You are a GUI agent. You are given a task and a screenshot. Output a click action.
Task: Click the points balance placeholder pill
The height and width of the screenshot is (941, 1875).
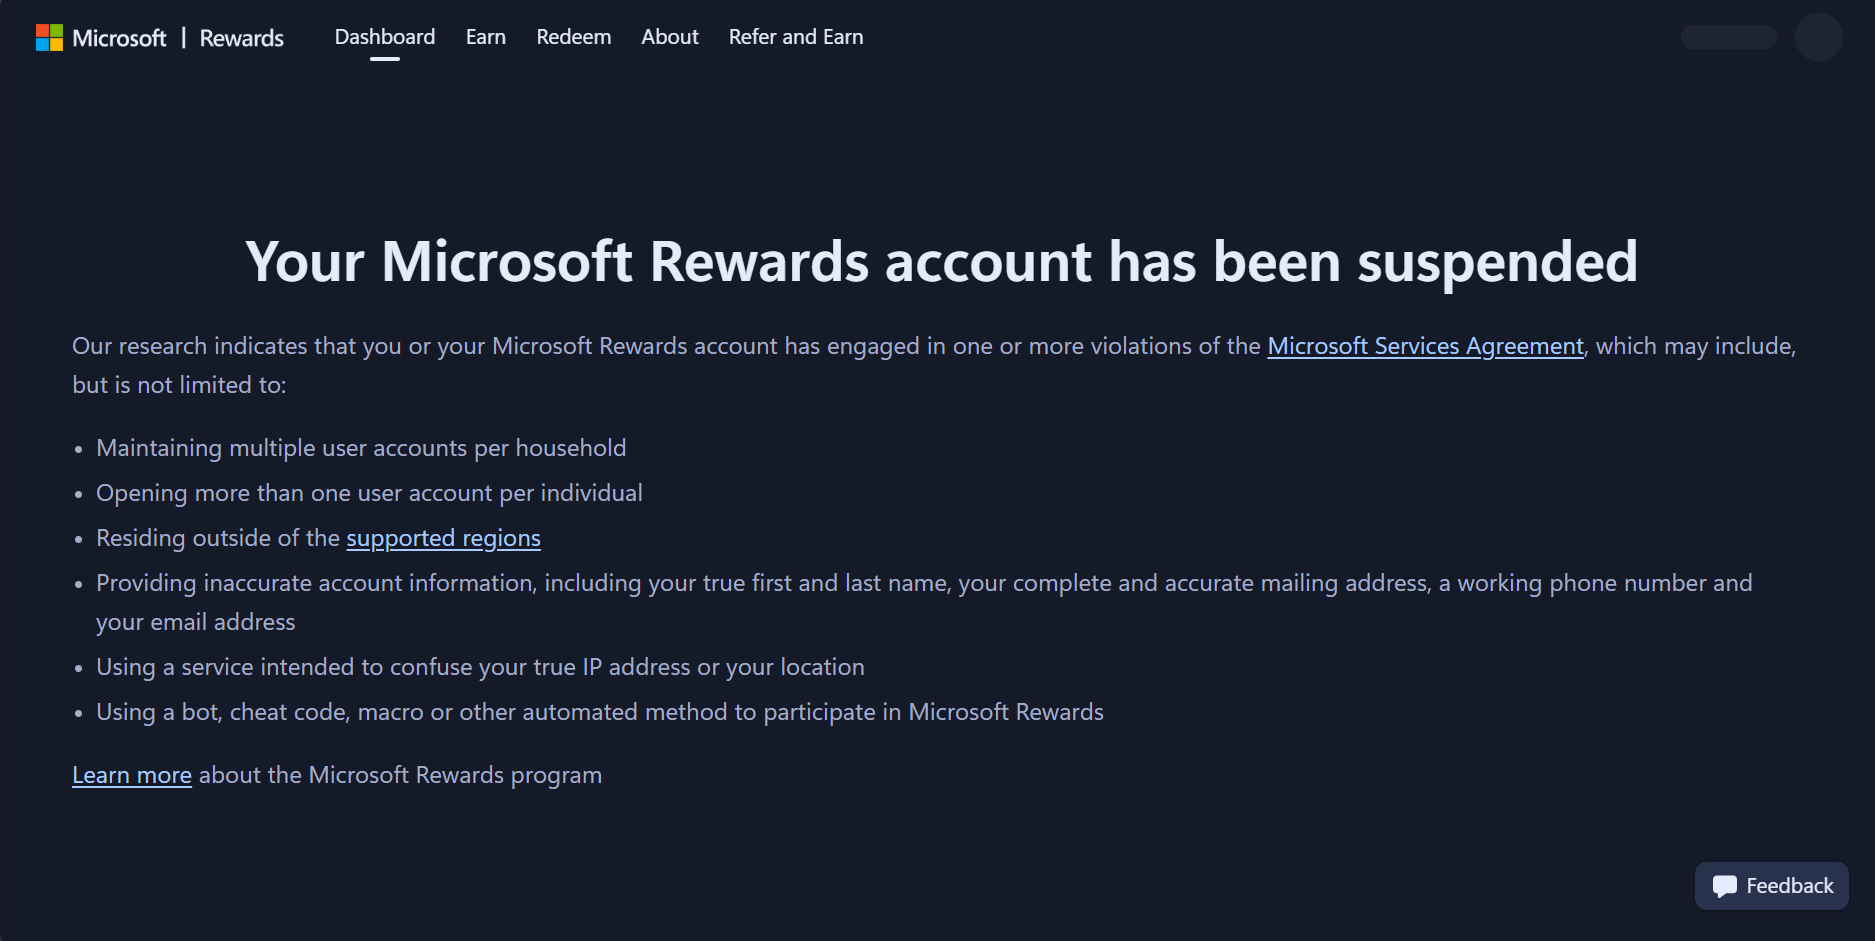coord(1728,37)
